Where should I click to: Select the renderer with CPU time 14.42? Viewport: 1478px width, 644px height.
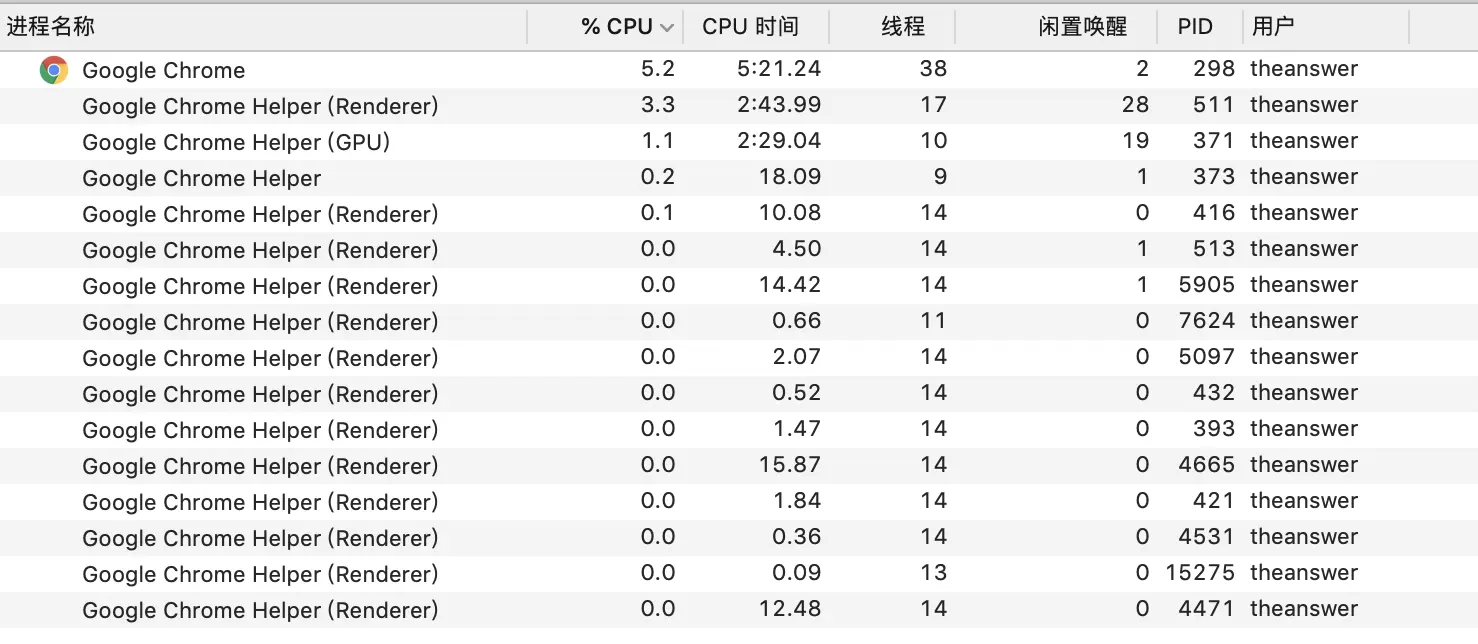[260, 285]
